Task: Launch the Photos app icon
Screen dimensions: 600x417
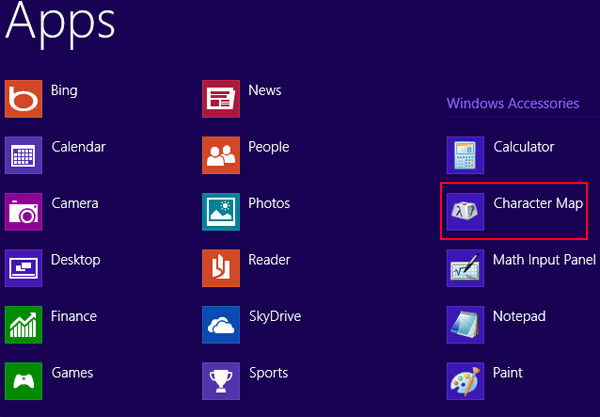Action: click(x=221, y=212)
